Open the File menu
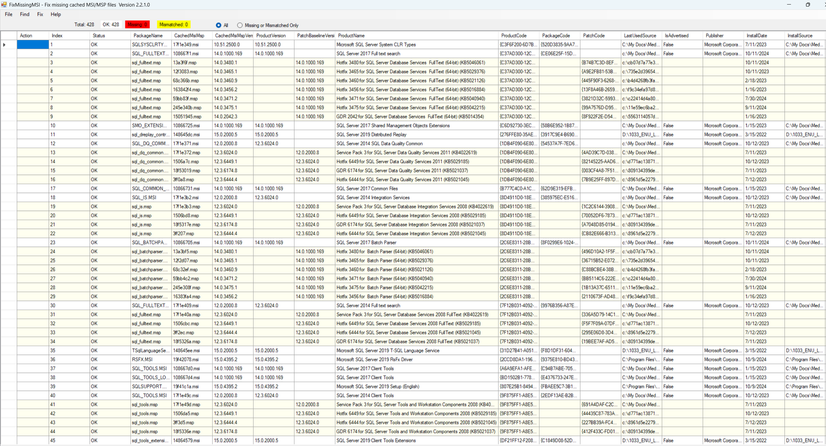 [x=8, y=14]
